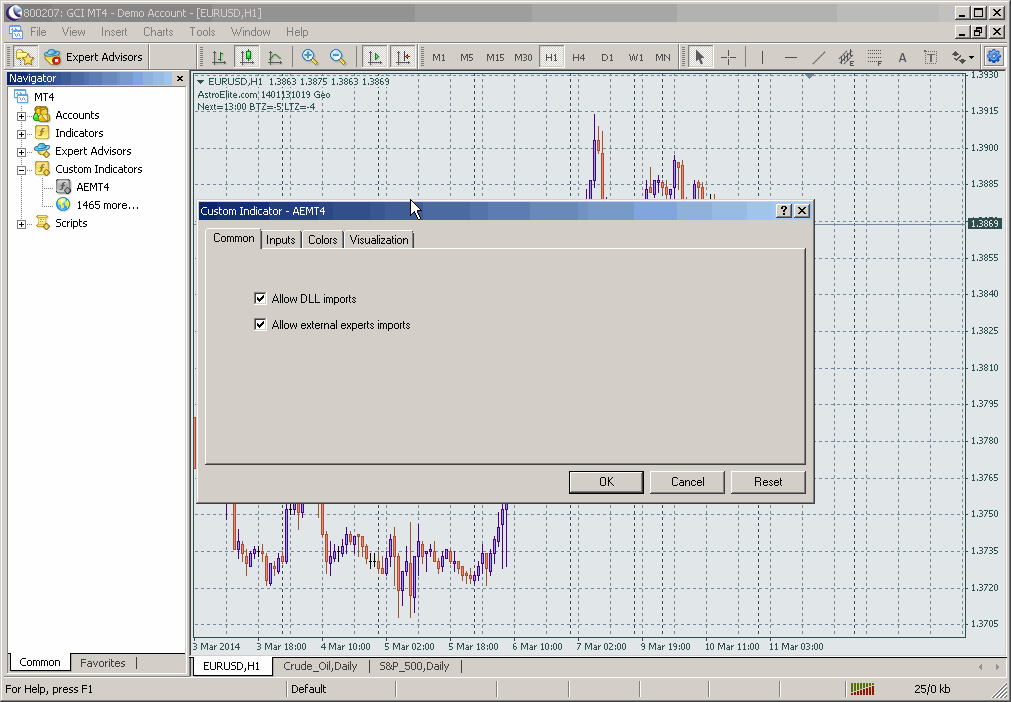Click the draw trendline tool icon
This screenshot has height=702, width=1011.
point(818,57)
